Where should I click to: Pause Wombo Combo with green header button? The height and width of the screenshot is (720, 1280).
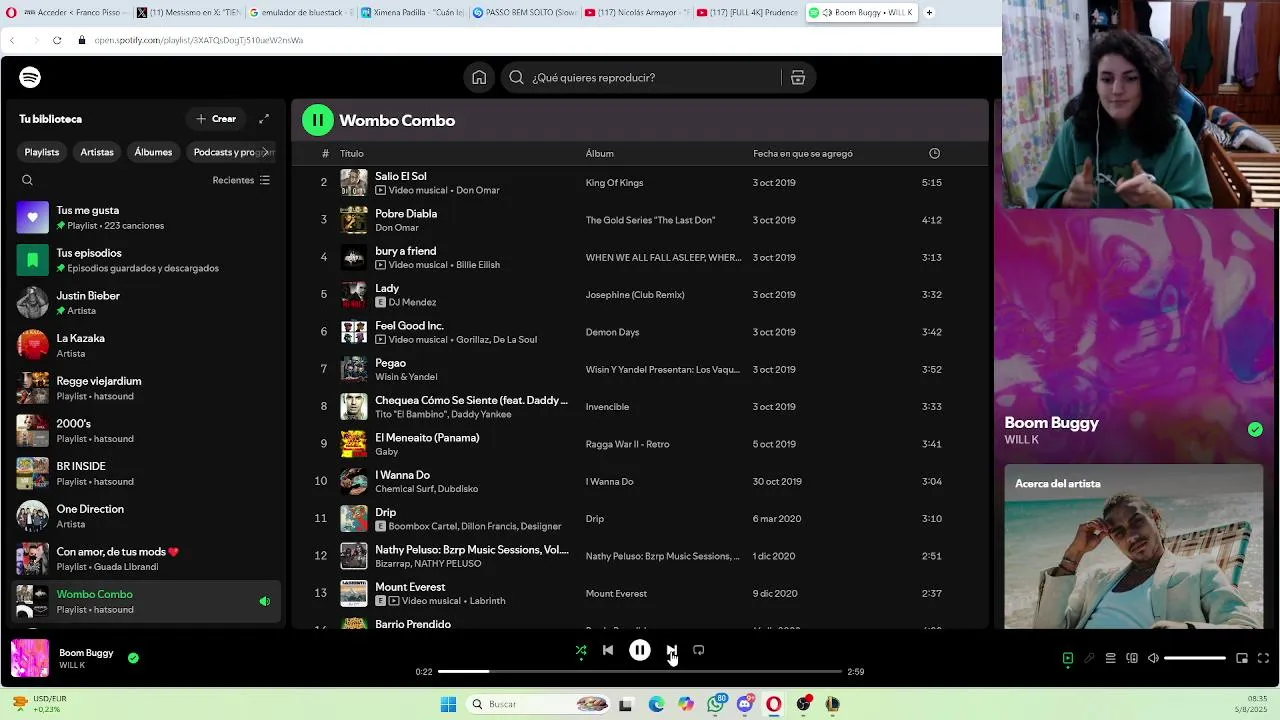(x=318, y=120)
